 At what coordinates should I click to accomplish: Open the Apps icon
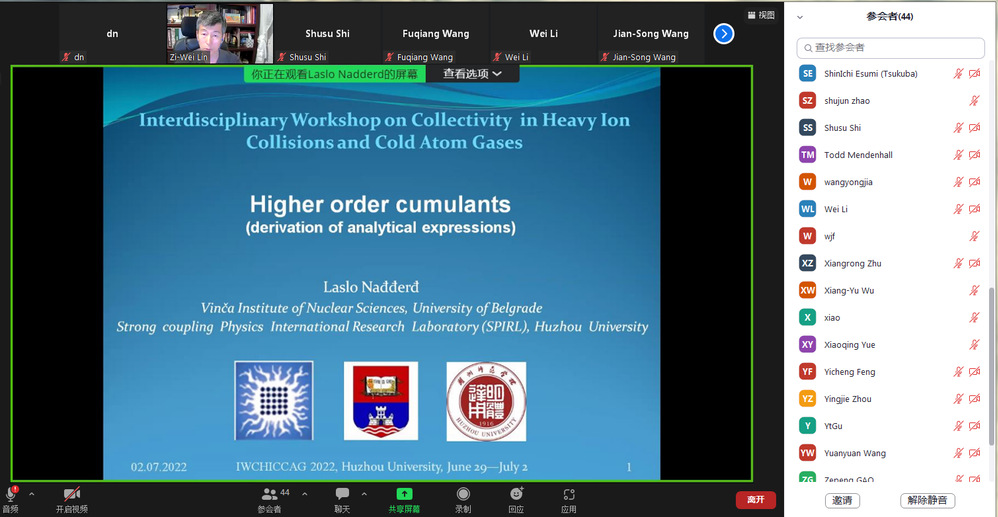[x=569, y=494]
